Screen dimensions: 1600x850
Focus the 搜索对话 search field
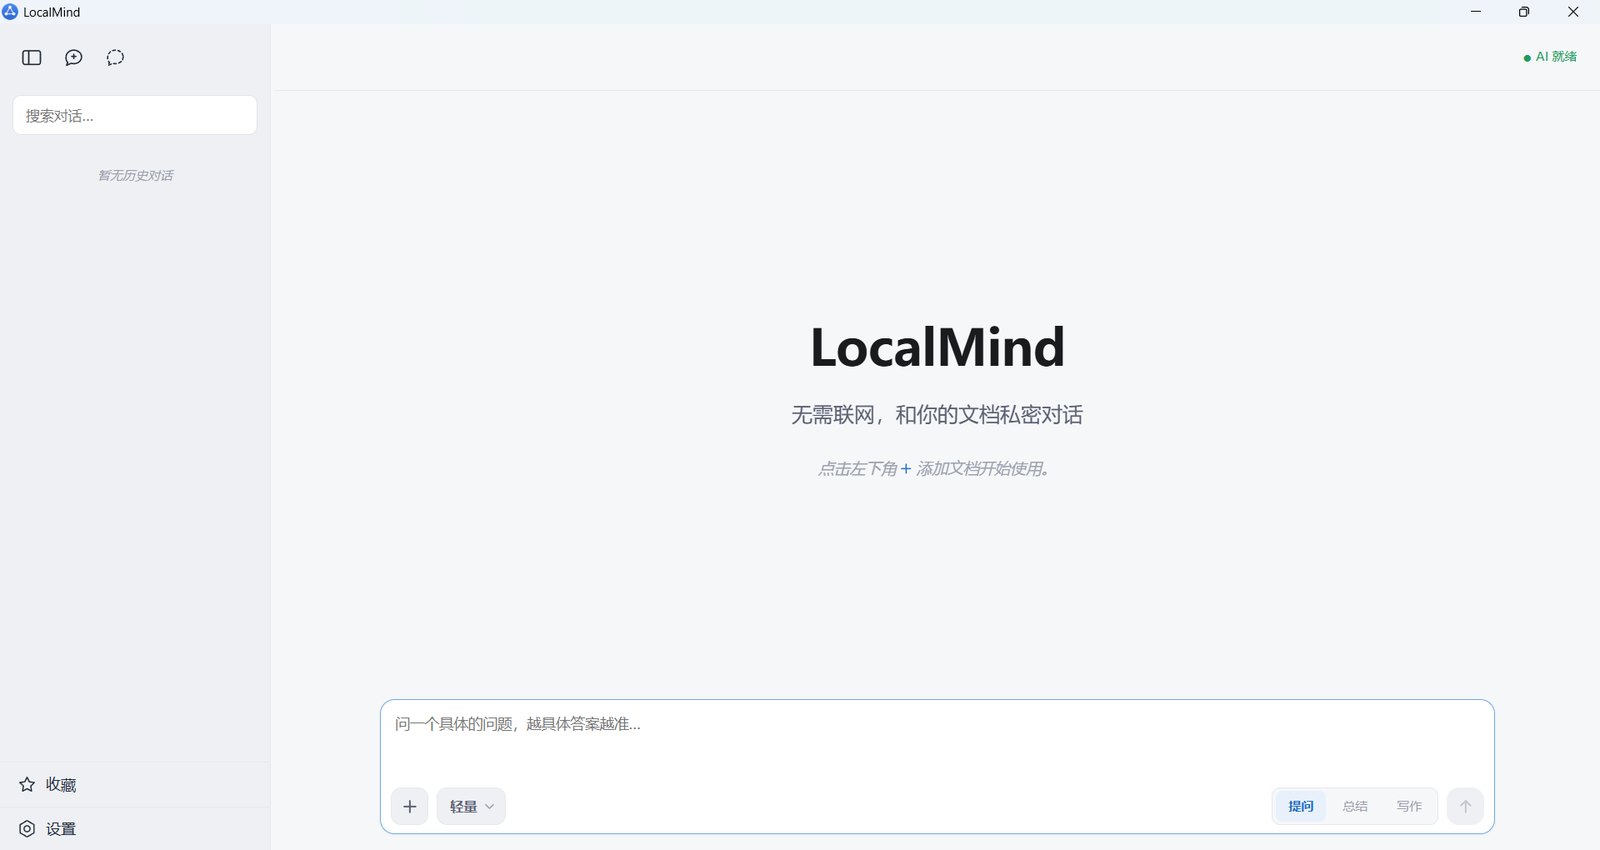tap(135, 115)
